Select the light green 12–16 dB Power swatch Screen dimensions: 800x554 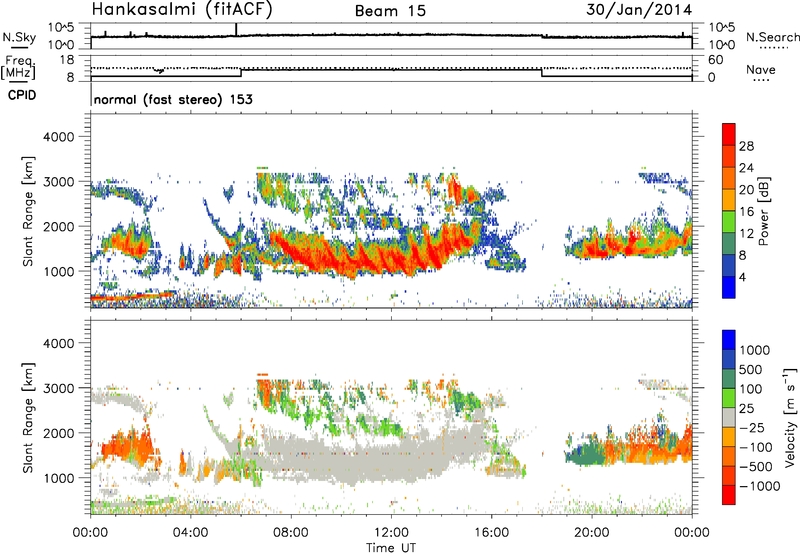729,222
